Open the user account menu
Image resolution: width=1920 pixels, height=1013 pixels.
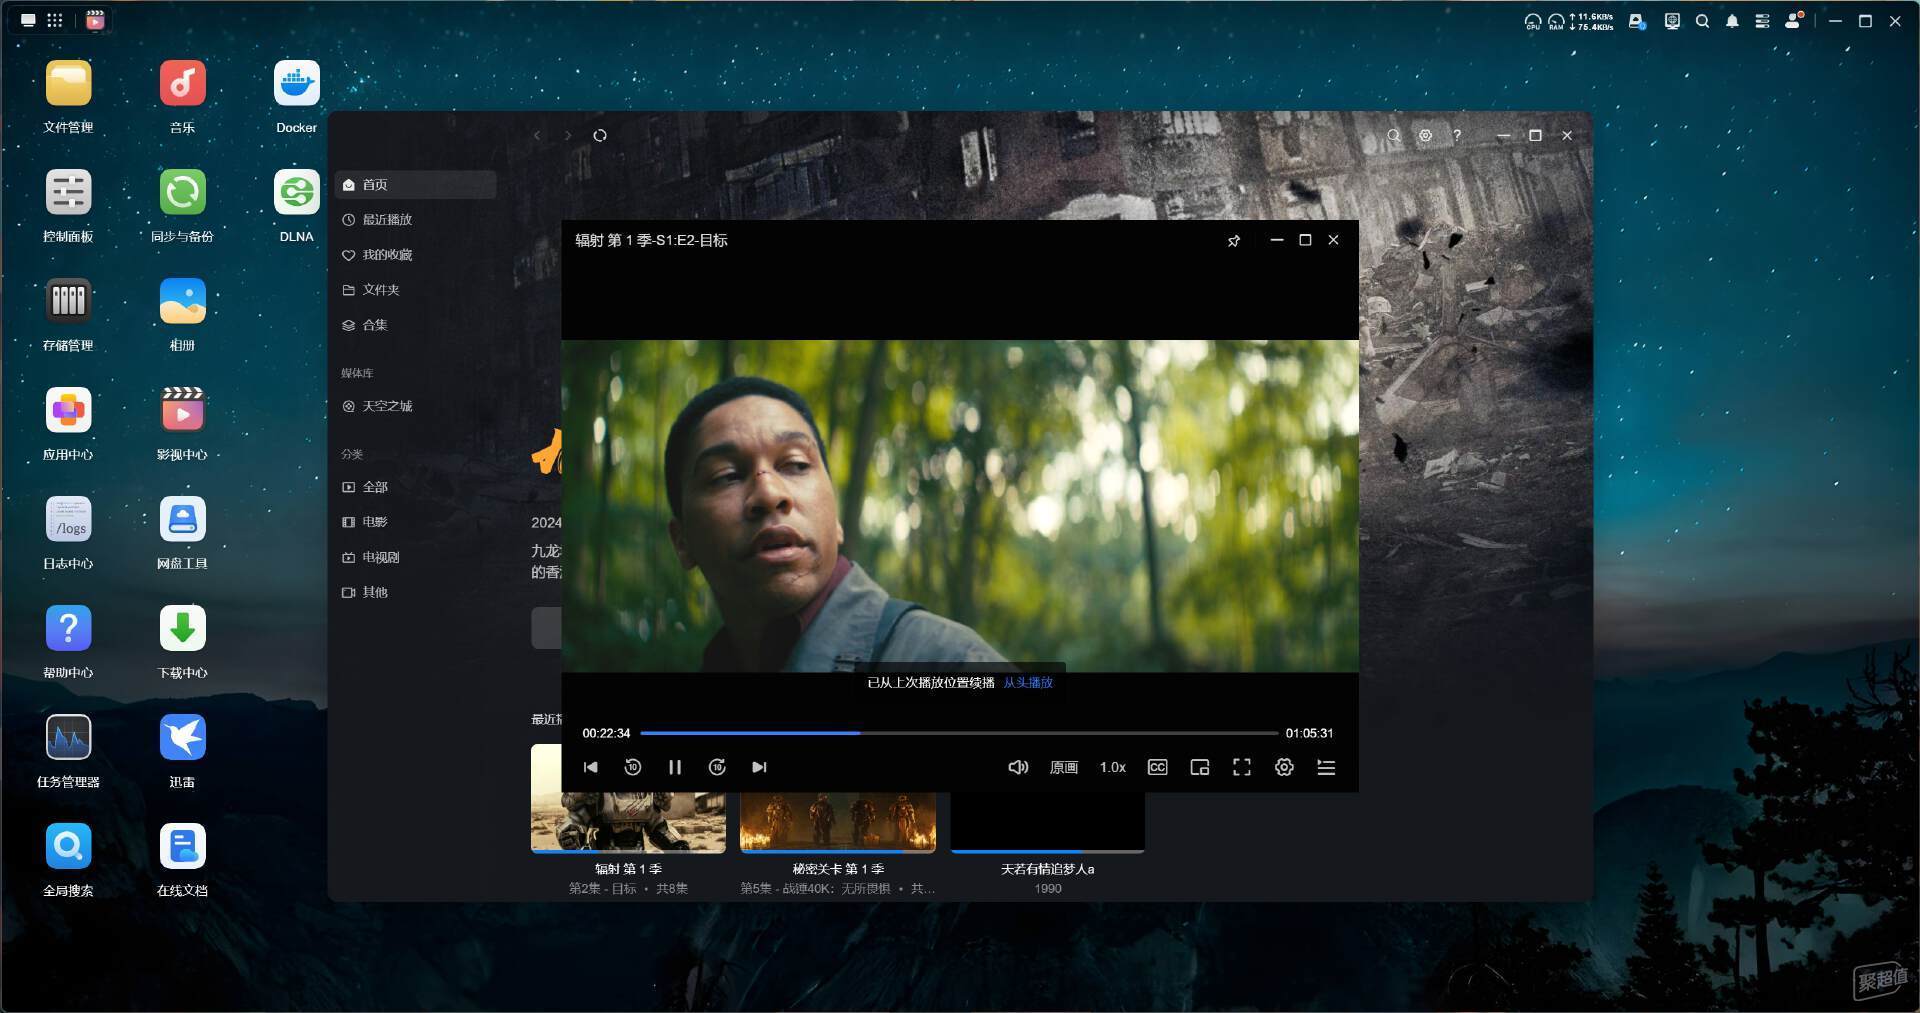(1794, 20)
